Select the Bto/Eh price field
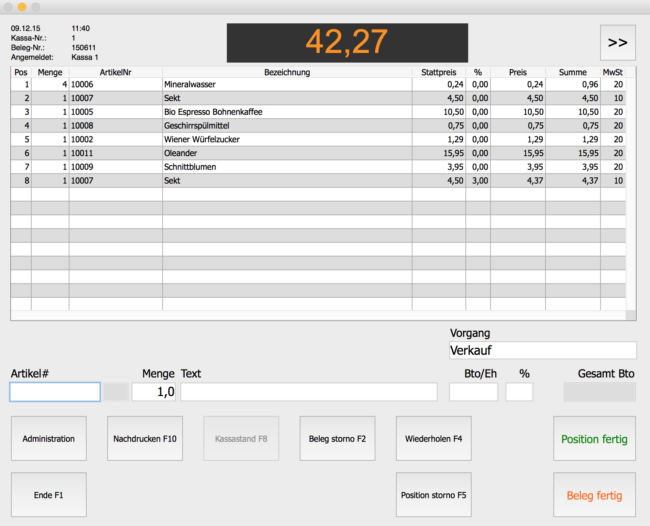The image size is (650, 526). (x=473, y=392)
